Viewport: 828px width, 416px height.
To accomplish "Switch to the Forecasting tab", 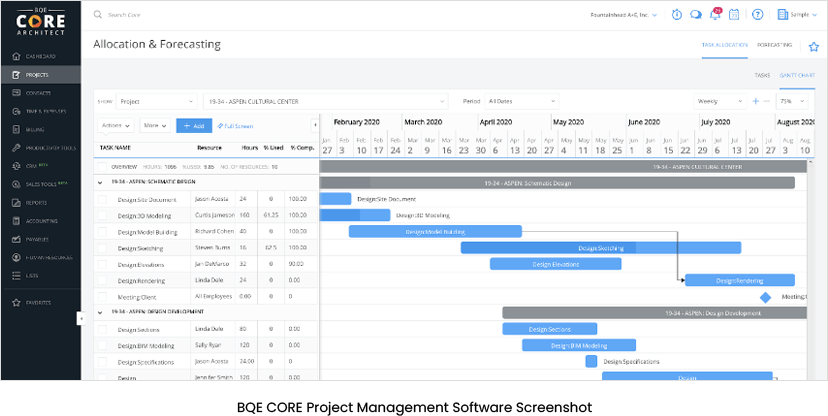I will point(774,45).
